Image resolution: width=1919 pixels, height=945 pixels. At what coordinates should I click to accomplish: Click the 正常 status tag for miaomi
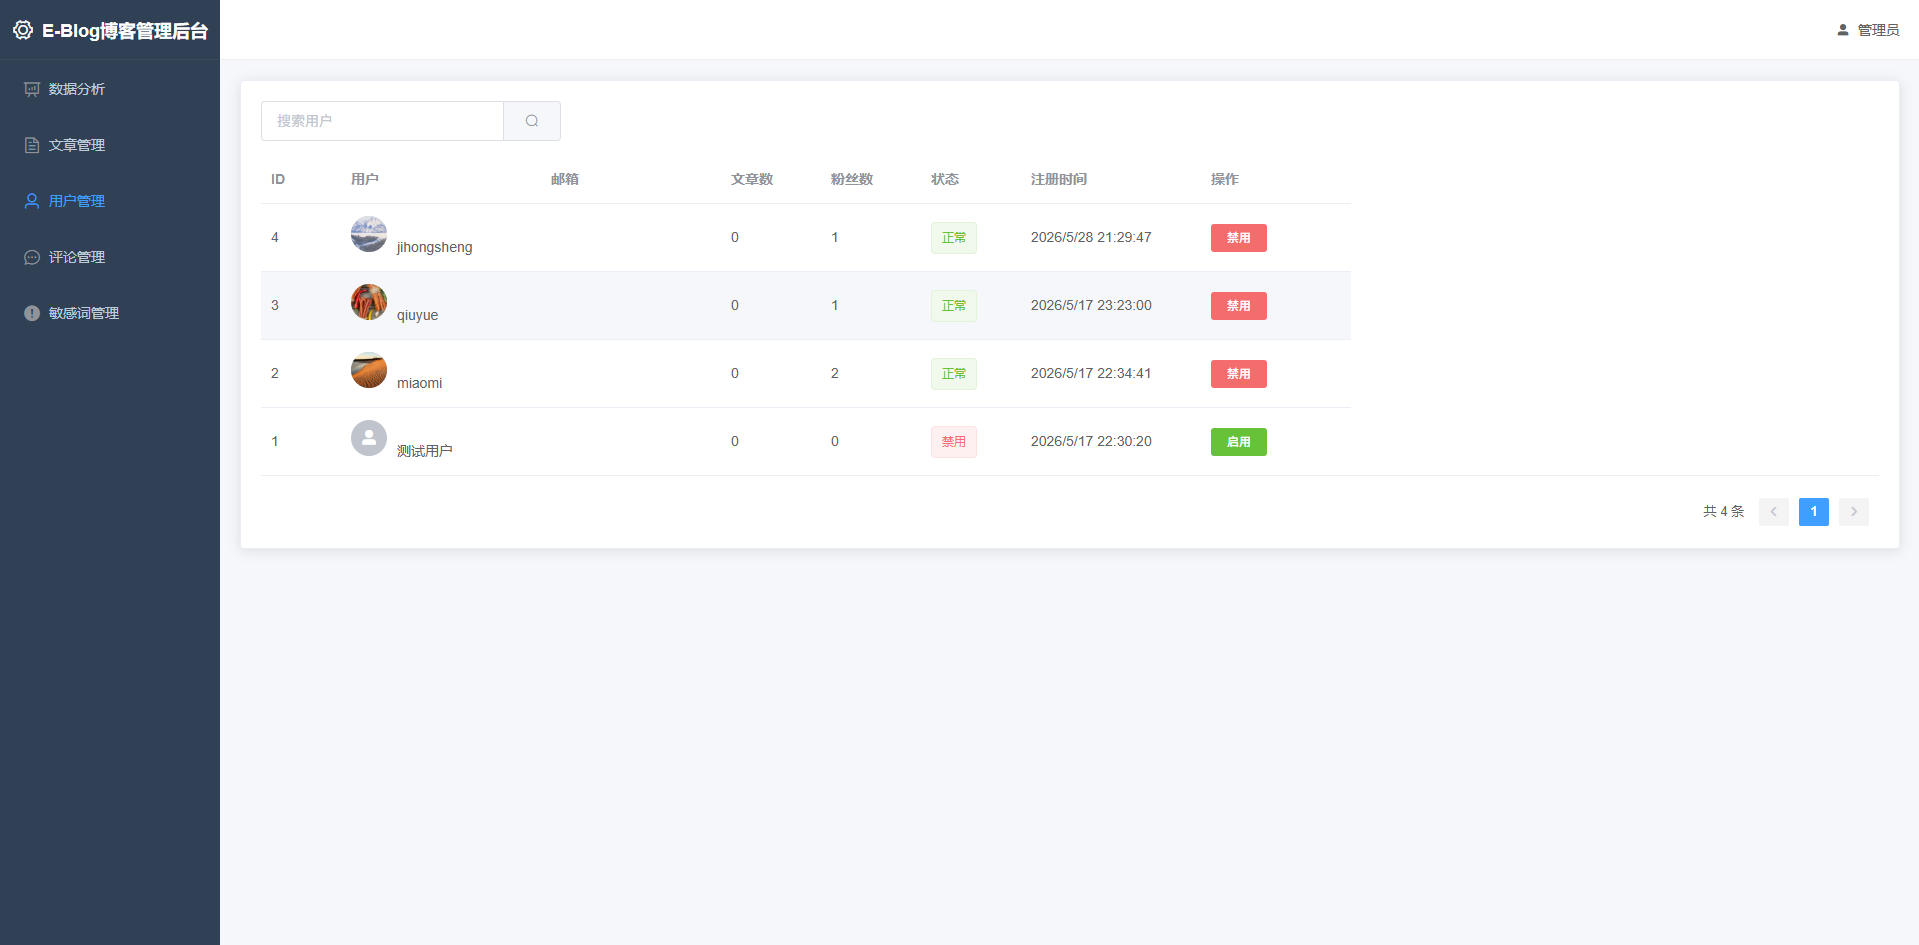[954, 374]
